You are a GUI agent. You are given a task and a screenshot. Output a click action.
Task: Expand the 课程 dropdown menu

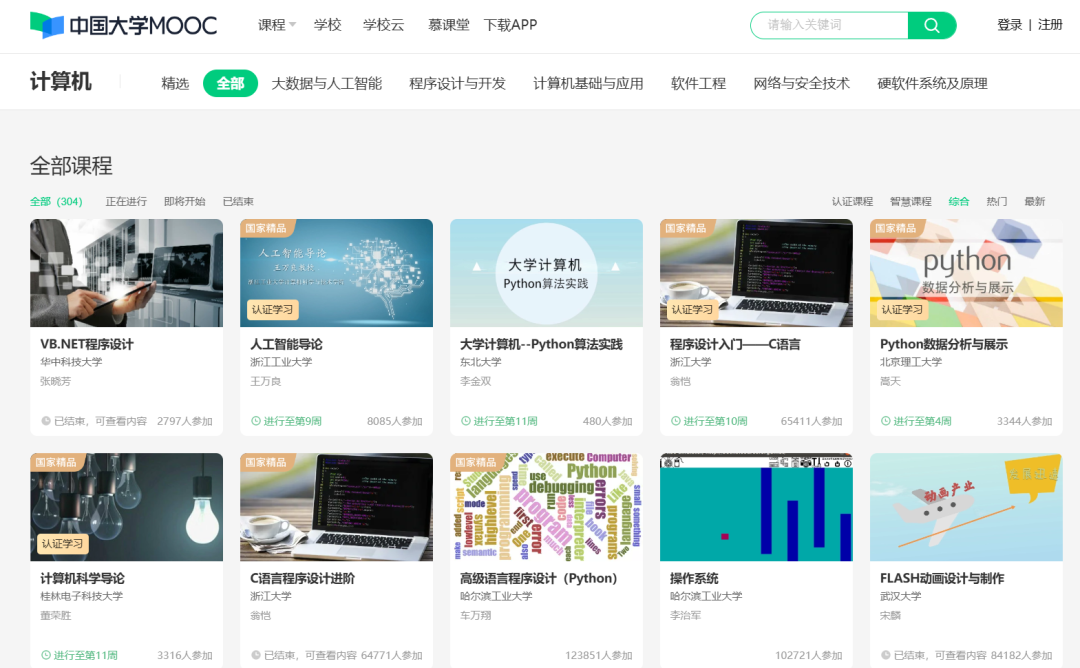[x=277, y=25]
